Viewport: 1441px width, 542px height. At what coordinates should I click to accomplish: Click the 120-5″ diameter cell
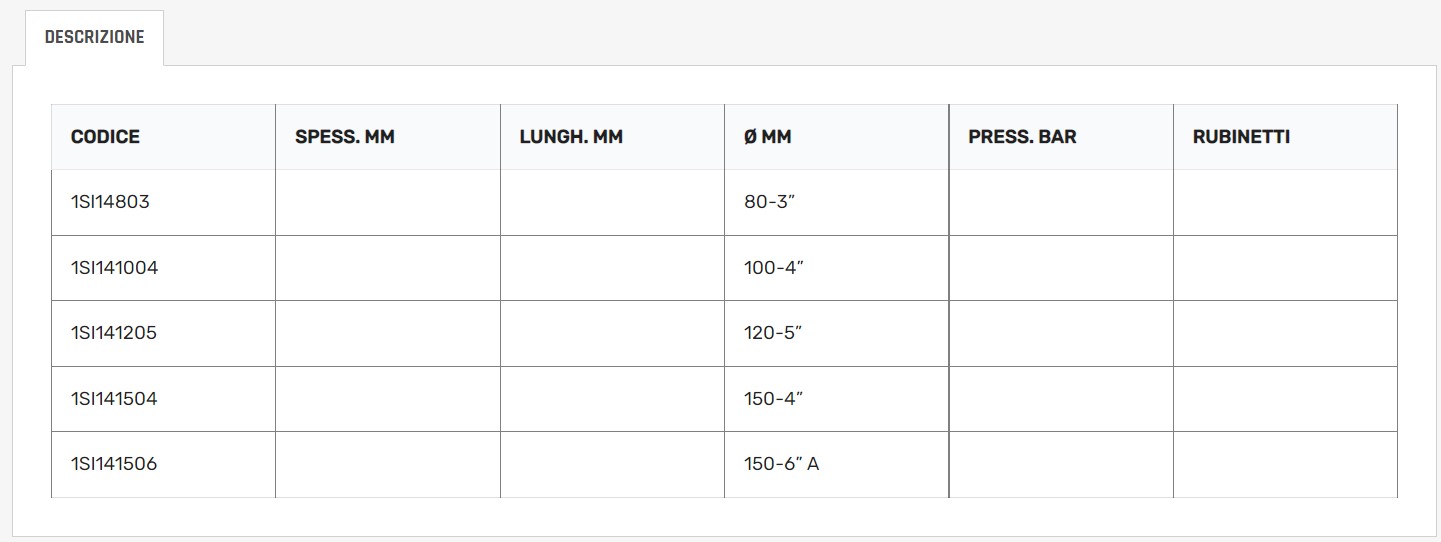(x=773, y=333)
